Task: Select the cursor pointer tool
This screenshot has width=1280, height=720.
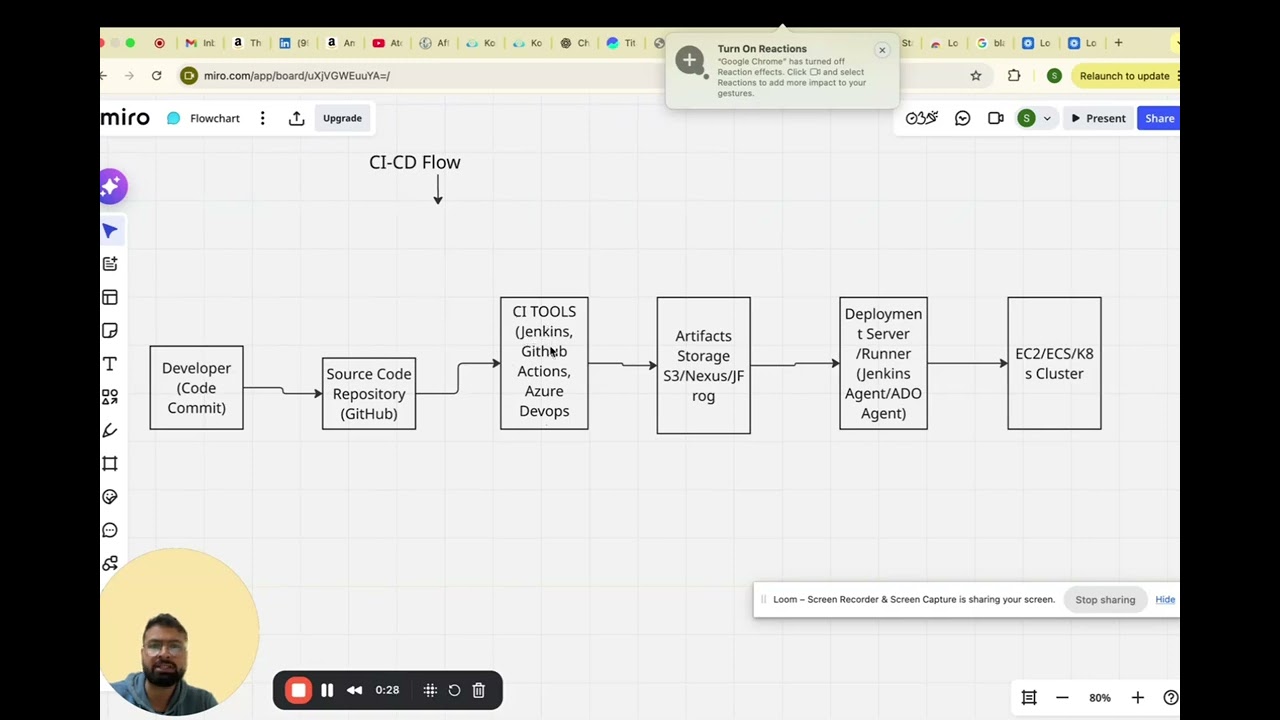Action: (110, 231)
